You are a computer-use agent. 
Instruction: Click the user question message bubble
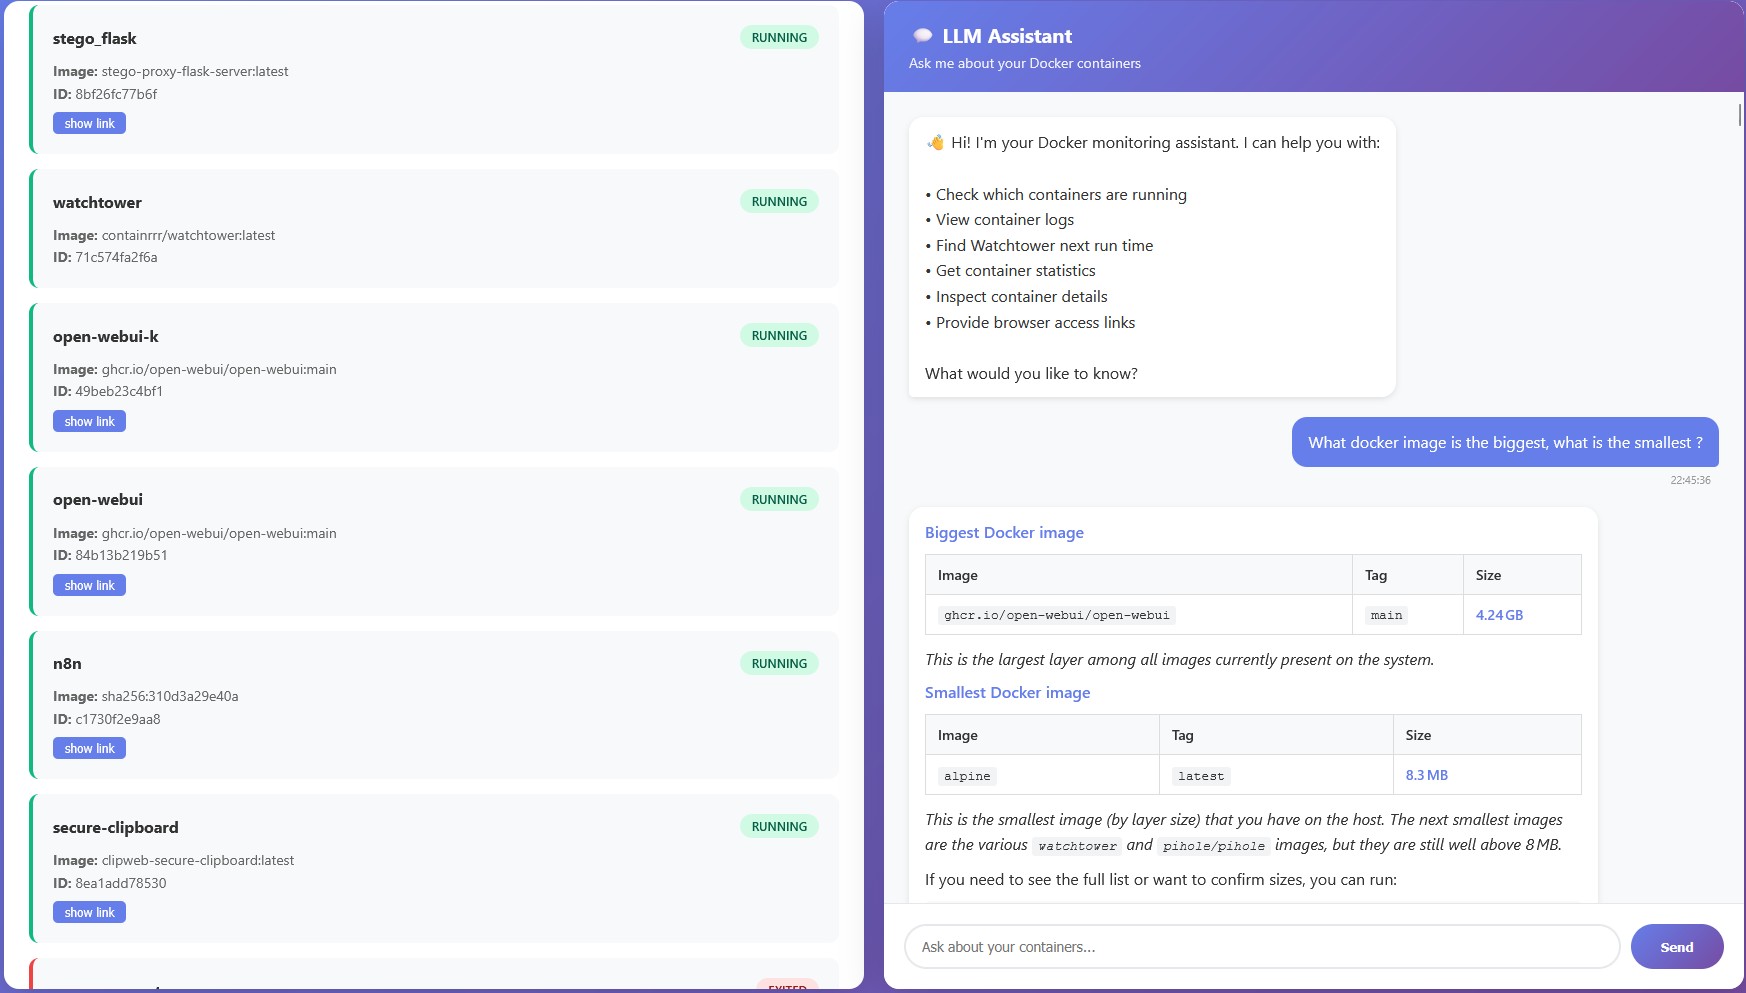(x=1504, y=443)
